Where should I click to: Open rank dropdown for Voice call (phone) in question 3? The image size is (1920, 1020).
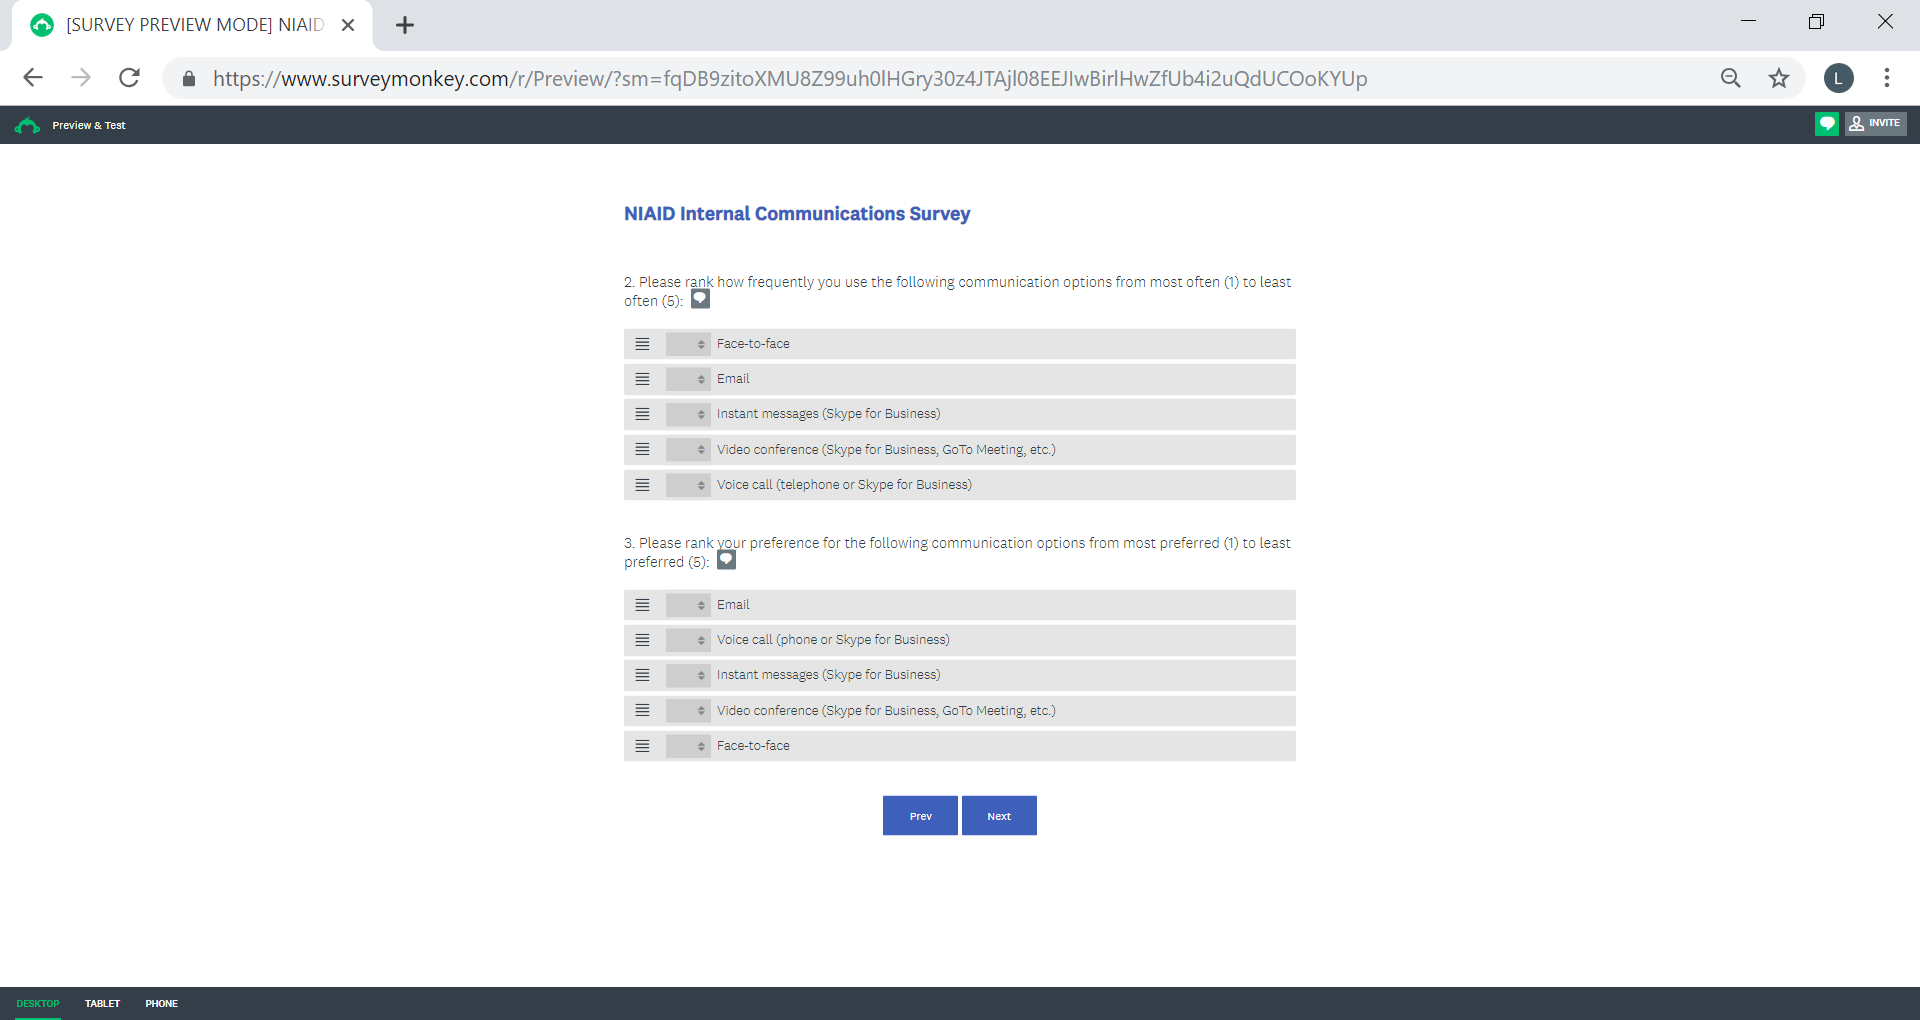point(688,640)
